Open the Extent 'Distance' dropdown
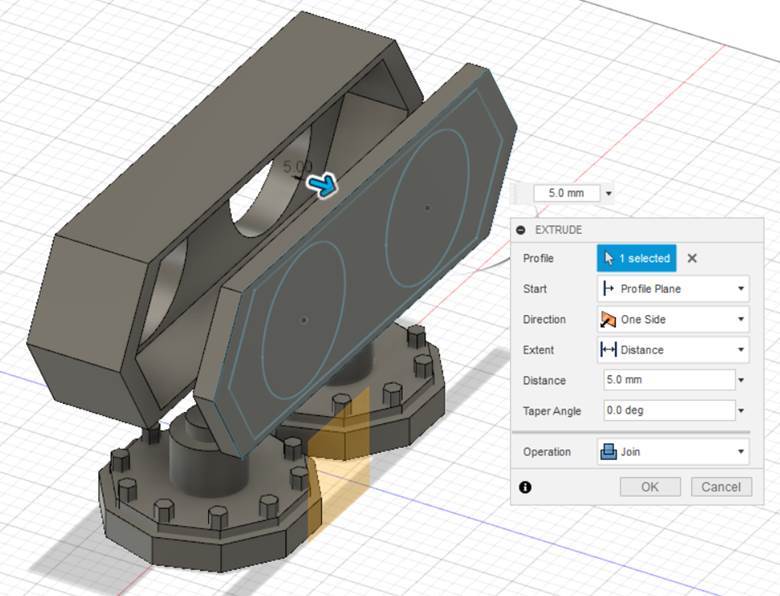 [x=673, y=350]
